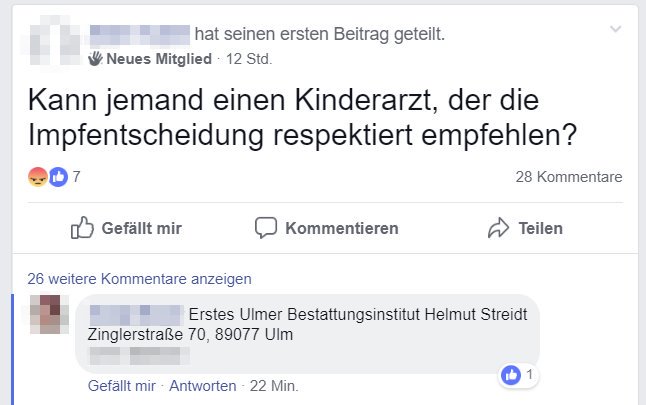Open the post author's profile picture
The image size is (646, 405).
point(53,42)
